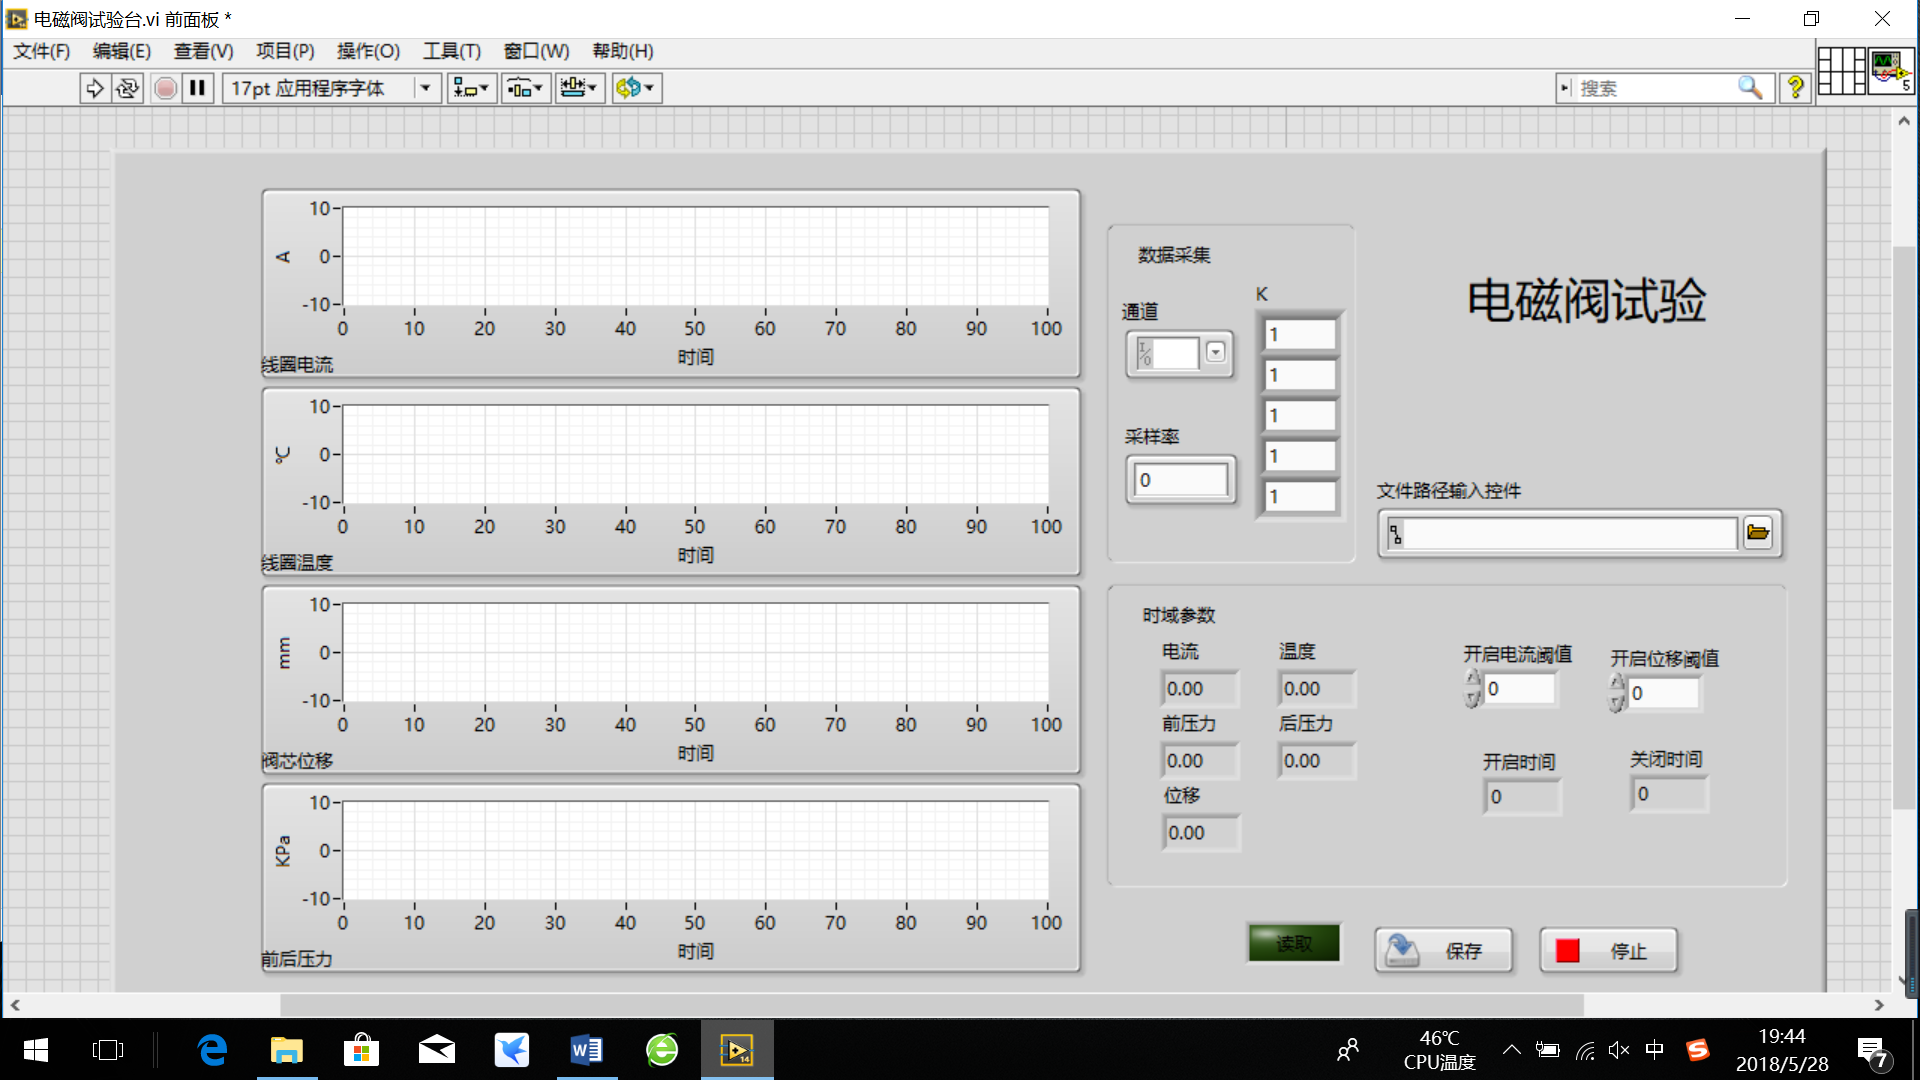Click the 保存 save button
This screenshot has height=1080, width=1920.
(x=1443, y=950)
